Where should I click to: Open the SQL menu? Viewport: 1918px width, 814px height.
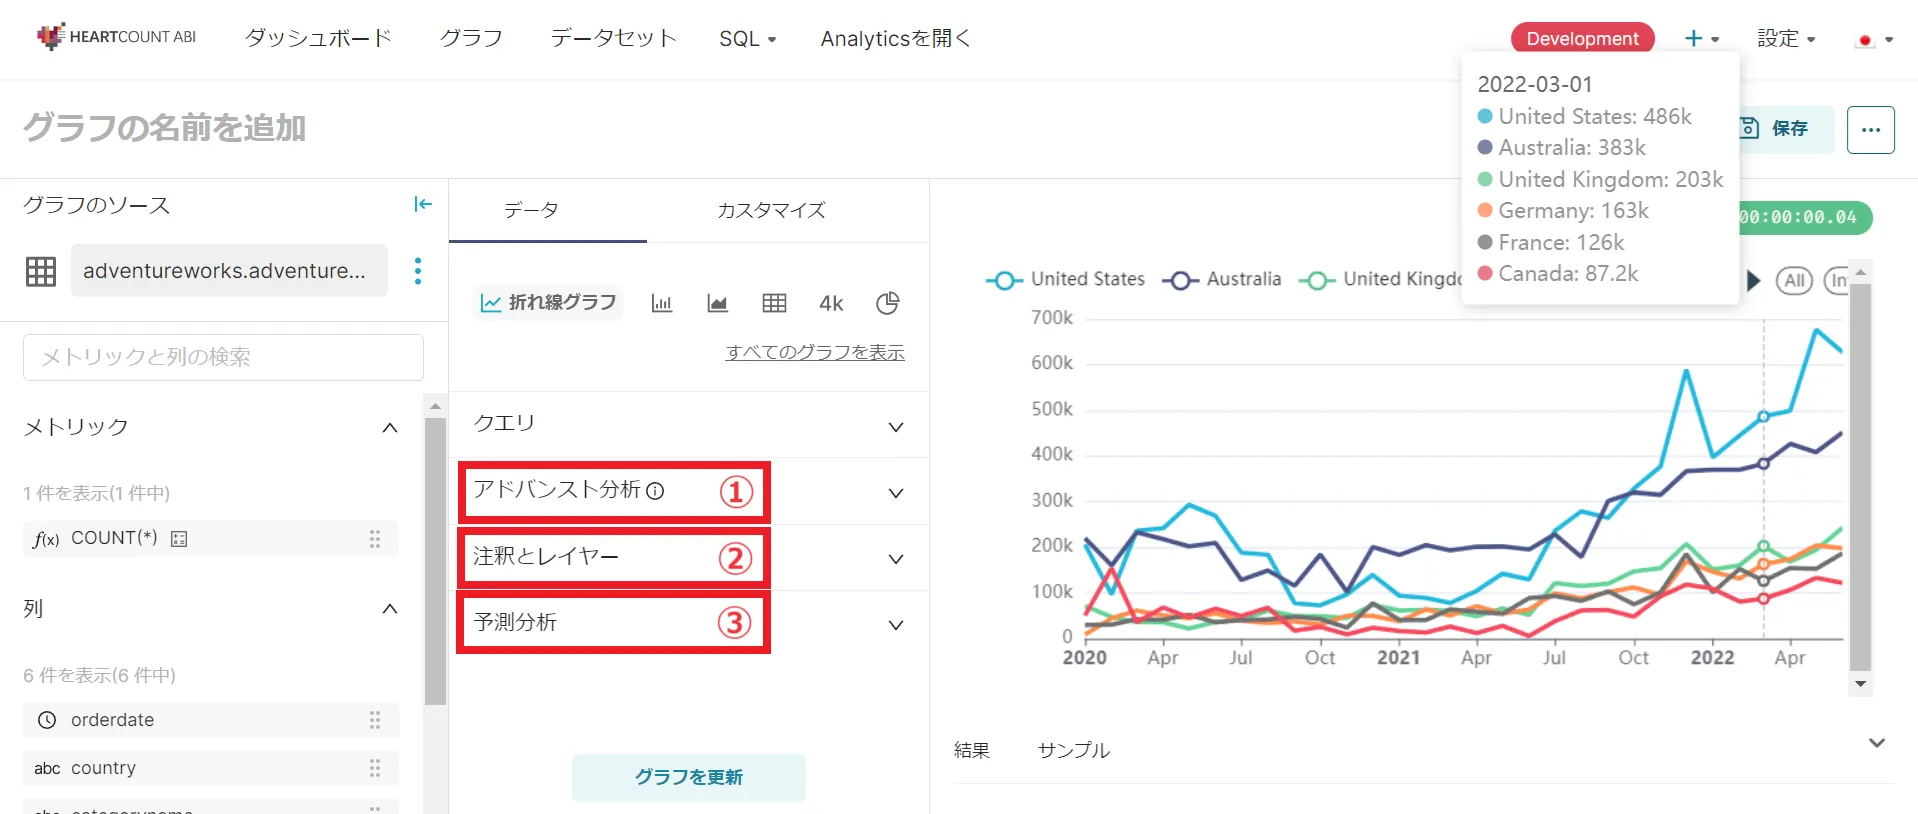pos(747,39)
